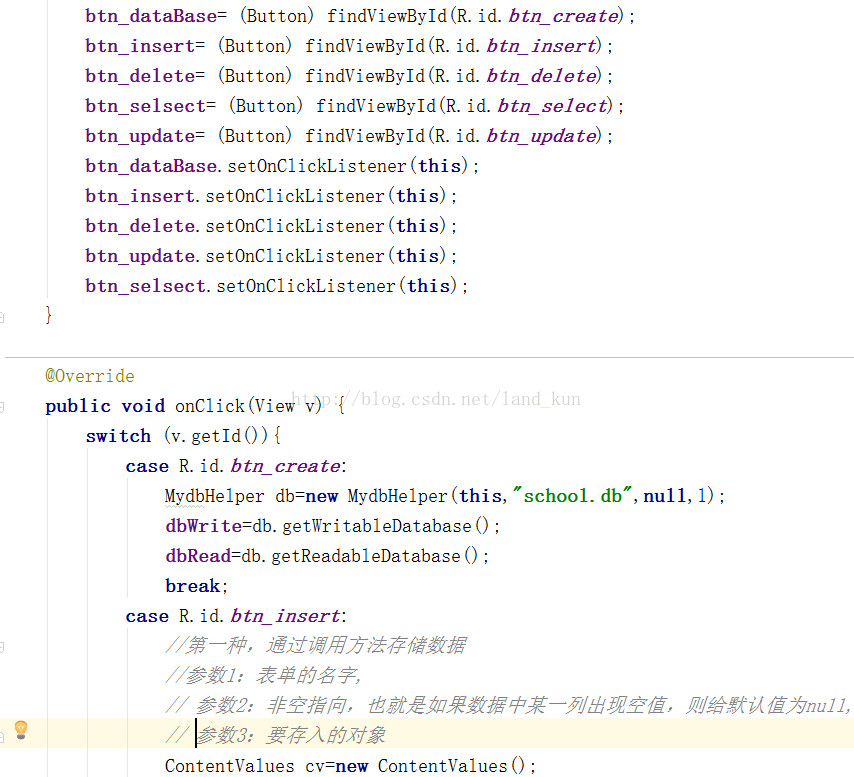
Task: Click the yellow lightbulb intention icon in gutter
Action: (x=21, y=730)
